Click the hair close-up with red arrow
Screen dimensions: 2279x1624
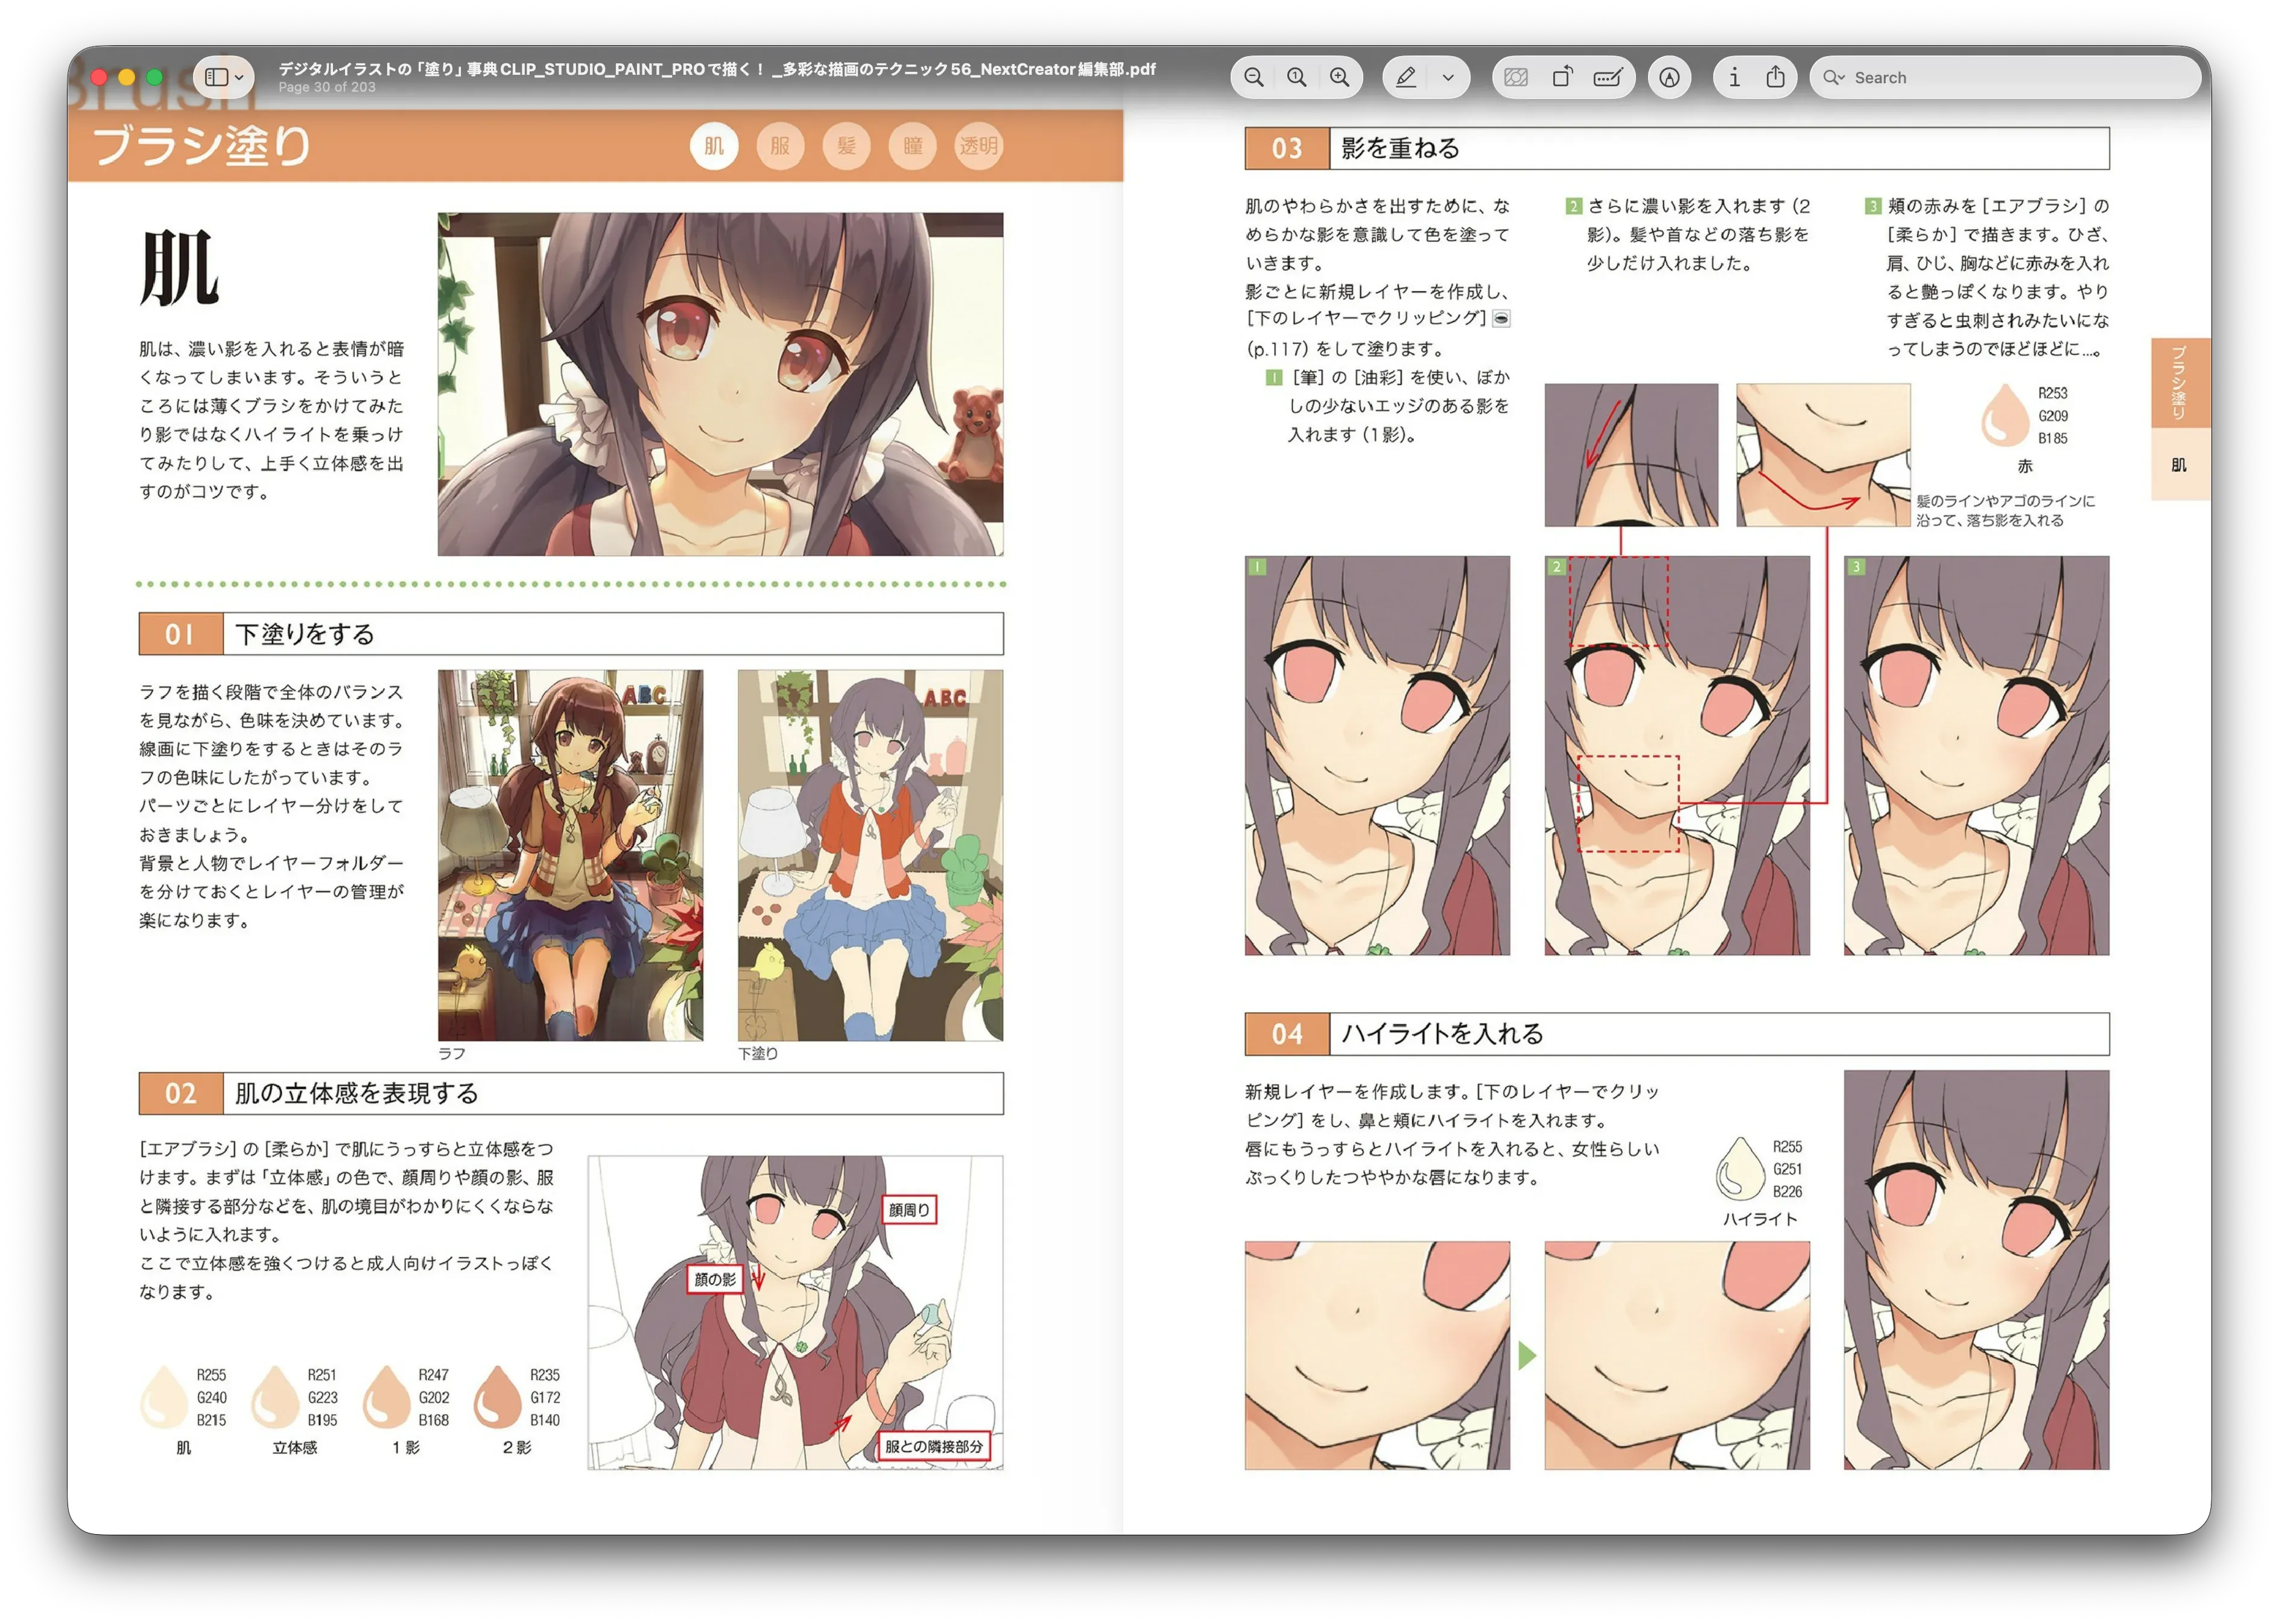(1632, 455)
